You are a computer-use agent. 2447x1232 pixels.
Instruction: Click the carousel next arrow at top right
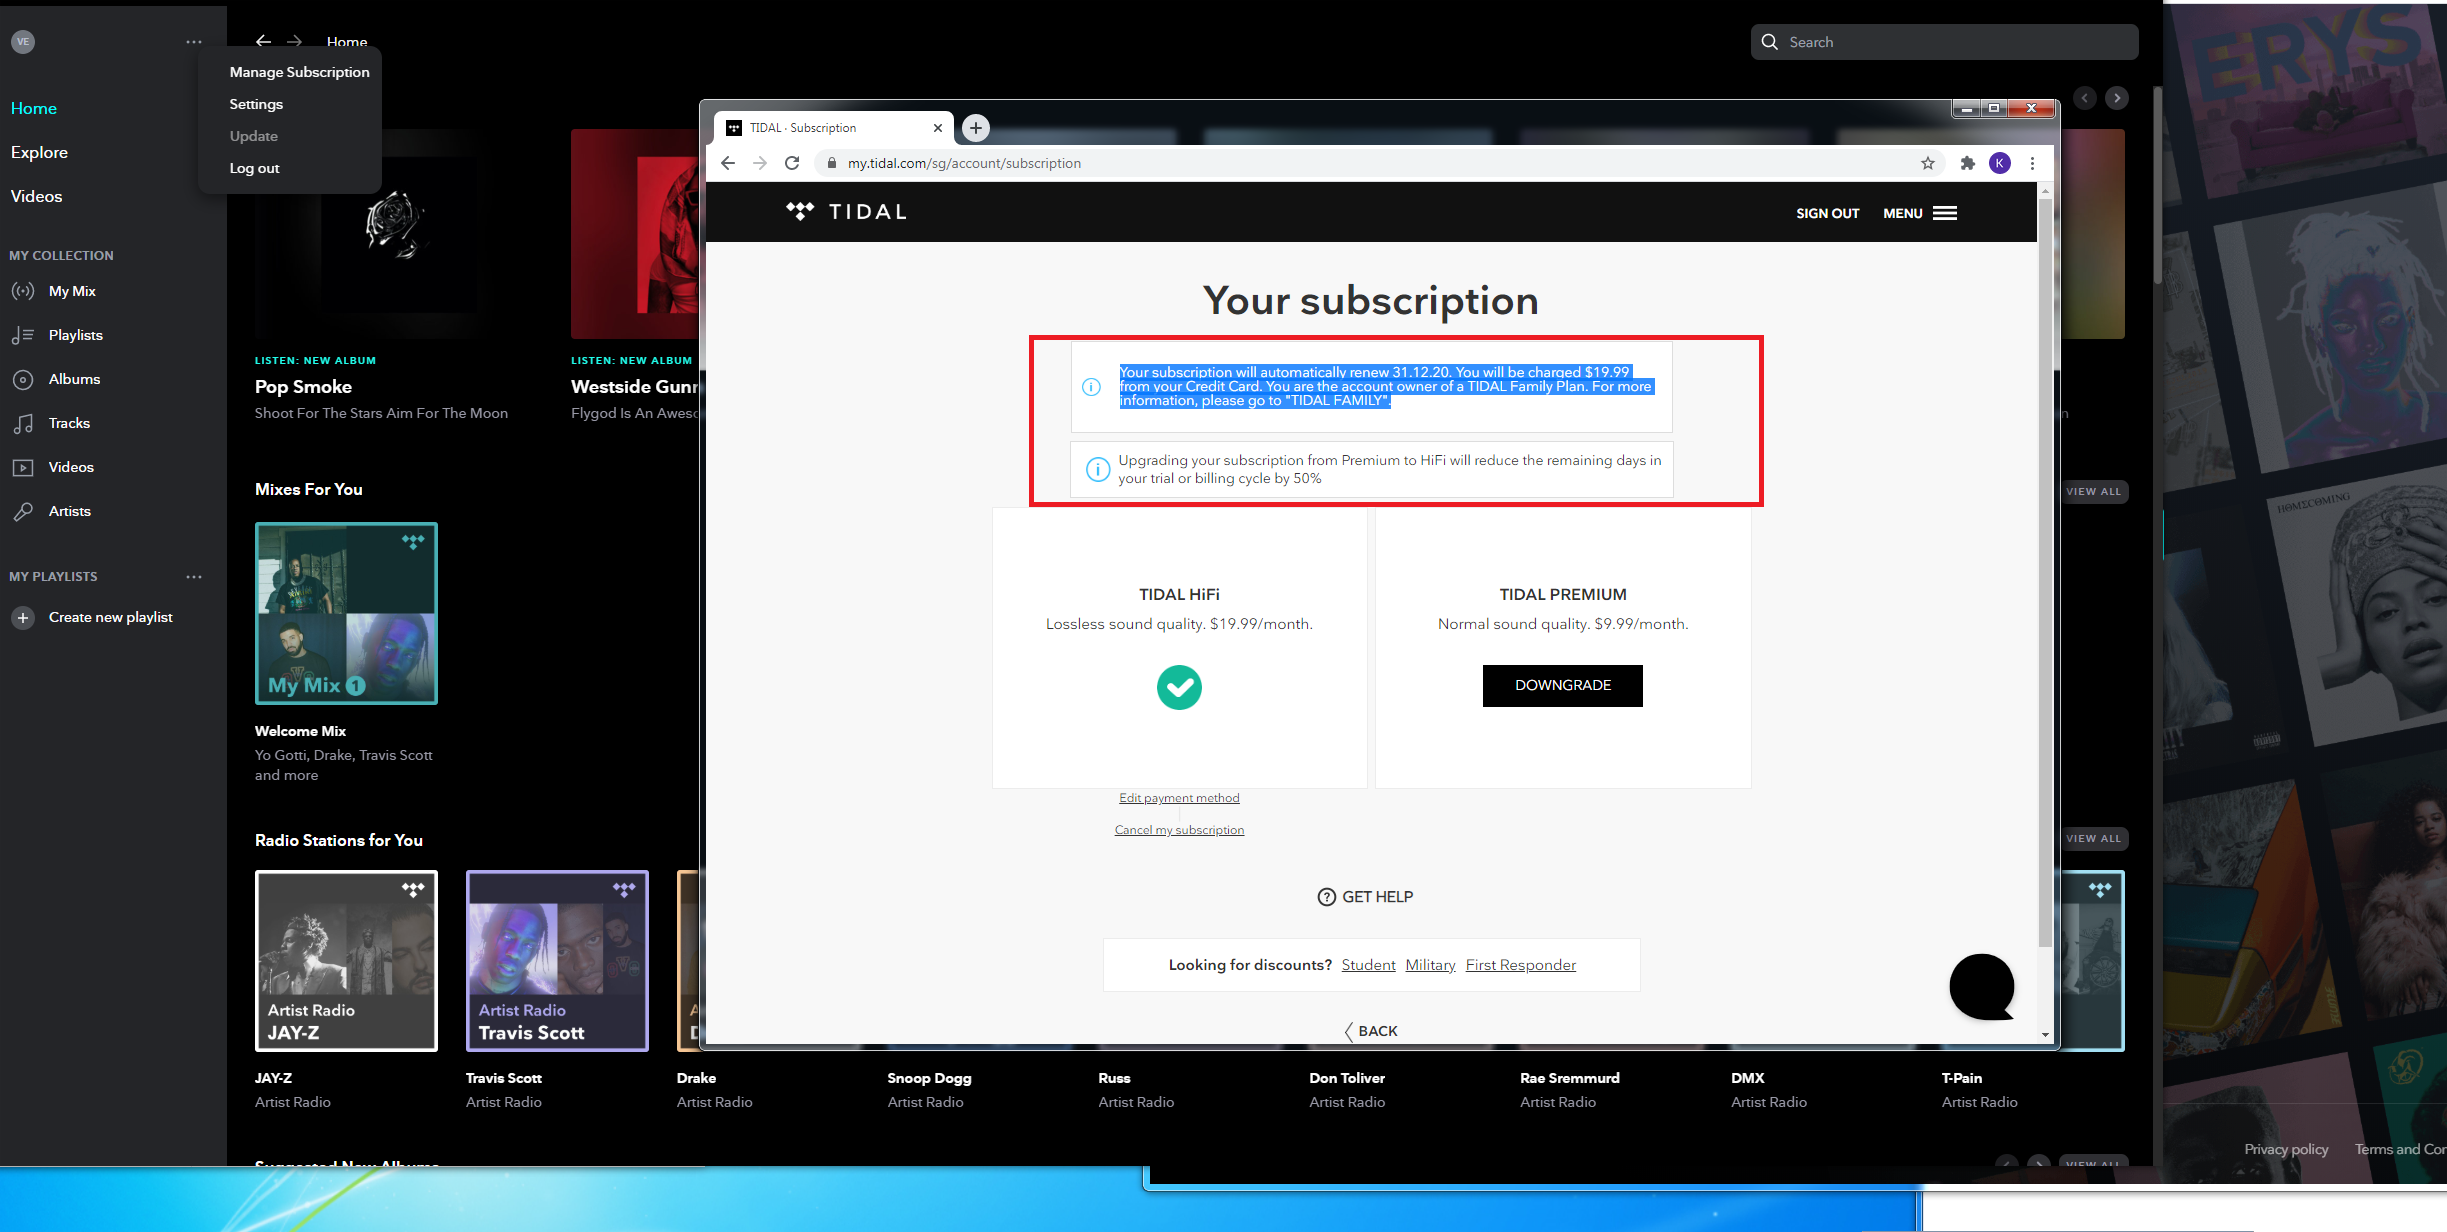tap(2117, 98)
